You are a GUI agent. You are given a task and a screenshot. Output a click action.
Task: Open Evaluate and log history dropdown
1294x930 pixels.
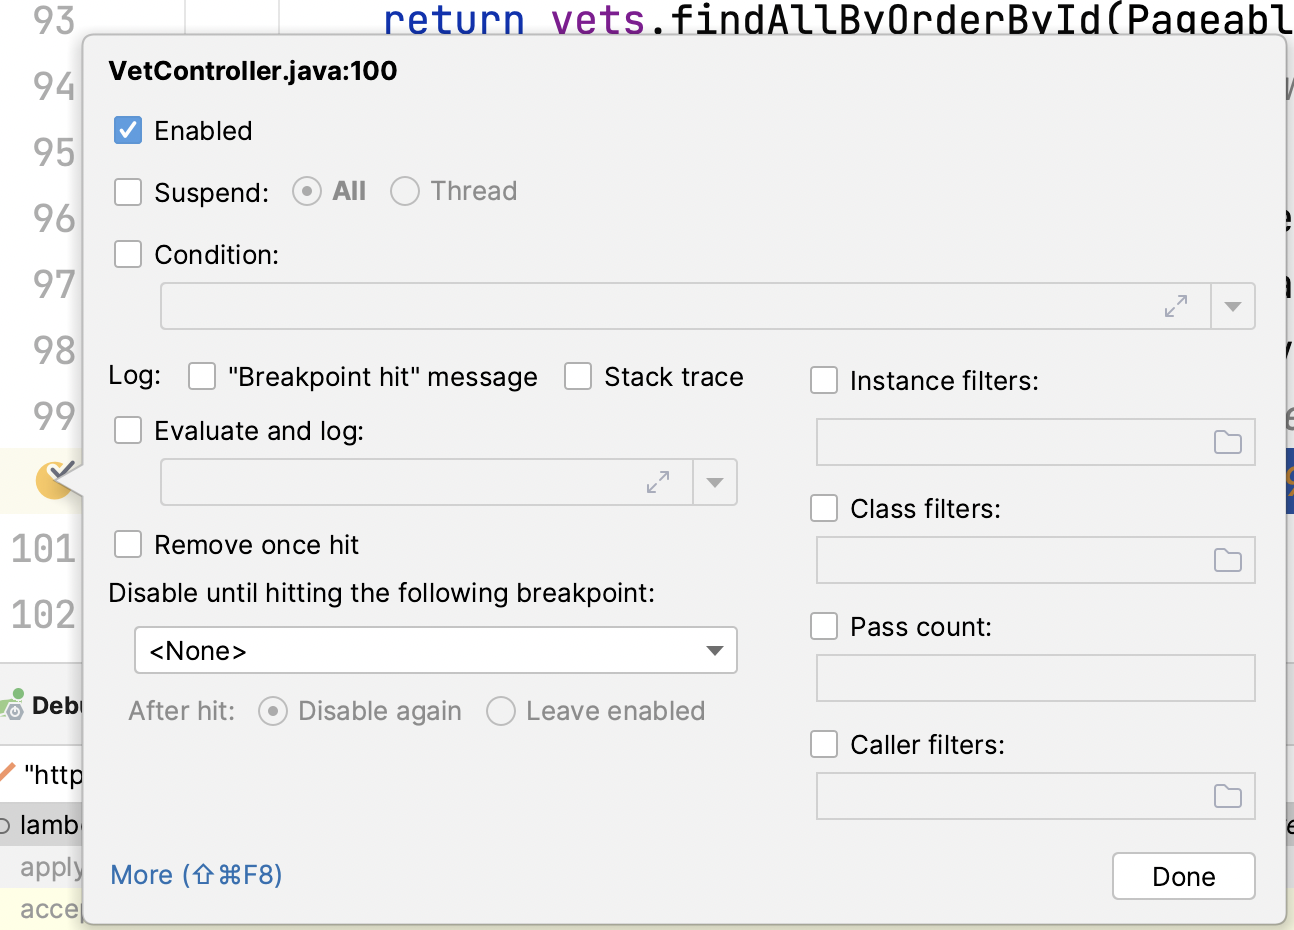click(715, 482)
